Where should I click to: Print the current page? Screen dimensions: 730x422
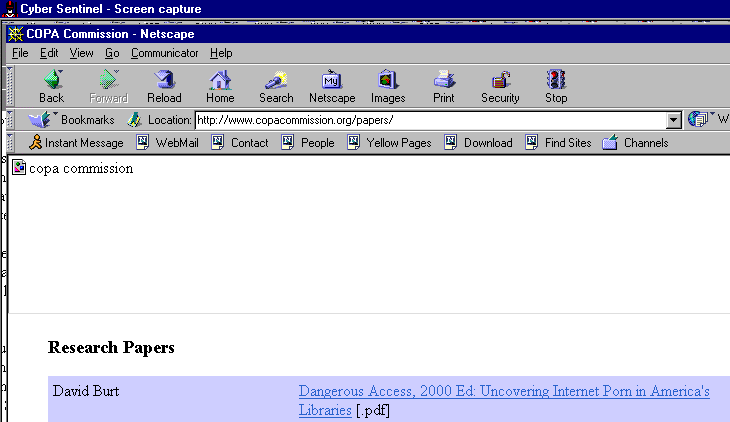444,87
